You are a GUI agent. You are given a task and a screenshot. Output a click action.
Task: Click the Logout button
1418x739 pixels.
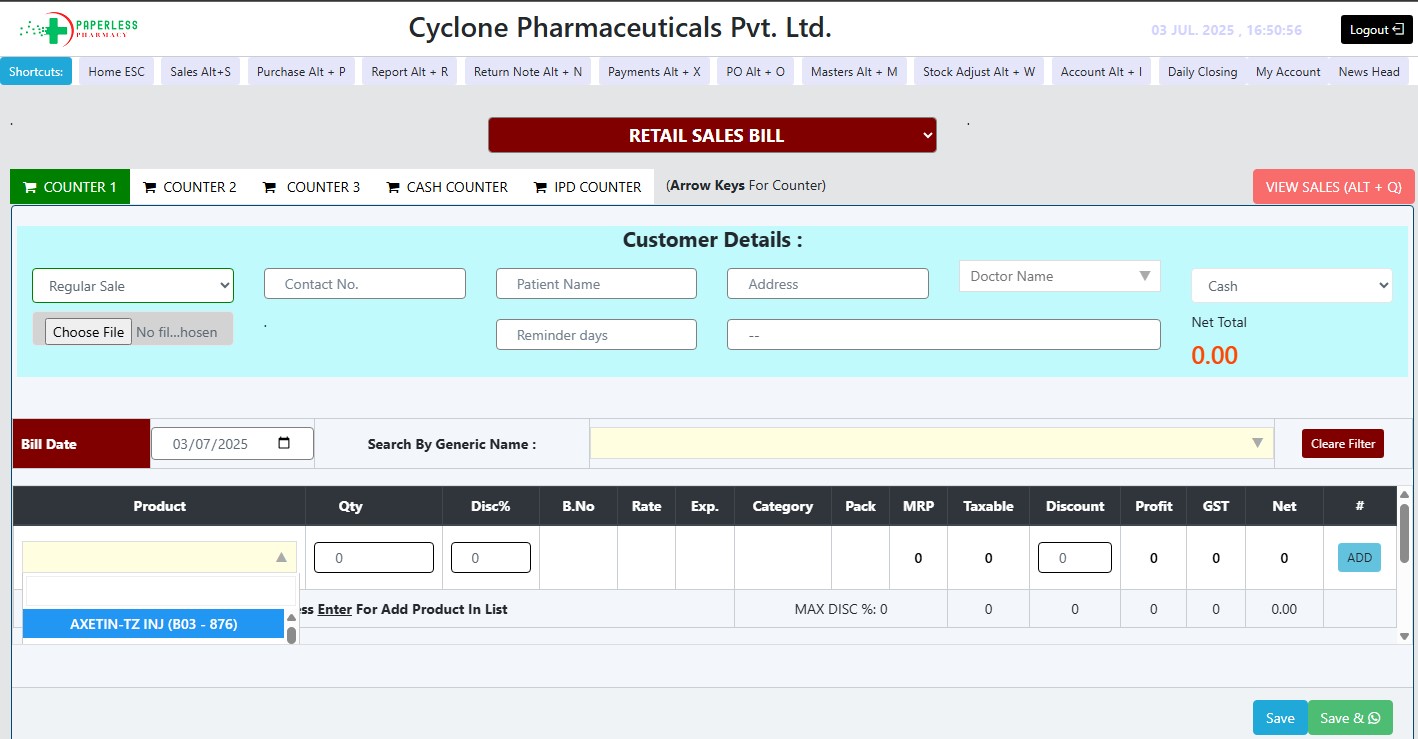1376,30
